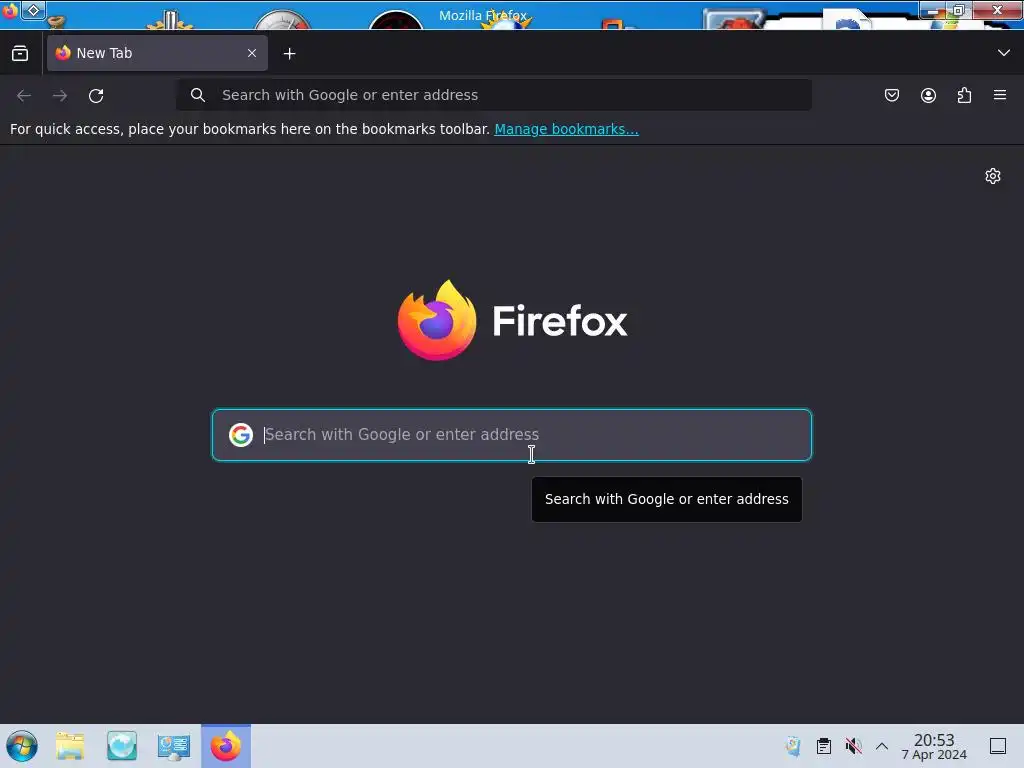Screen dimensions: 1024x768
Task: Maximize or restore the Firefox window
Action: coord(958,10)
